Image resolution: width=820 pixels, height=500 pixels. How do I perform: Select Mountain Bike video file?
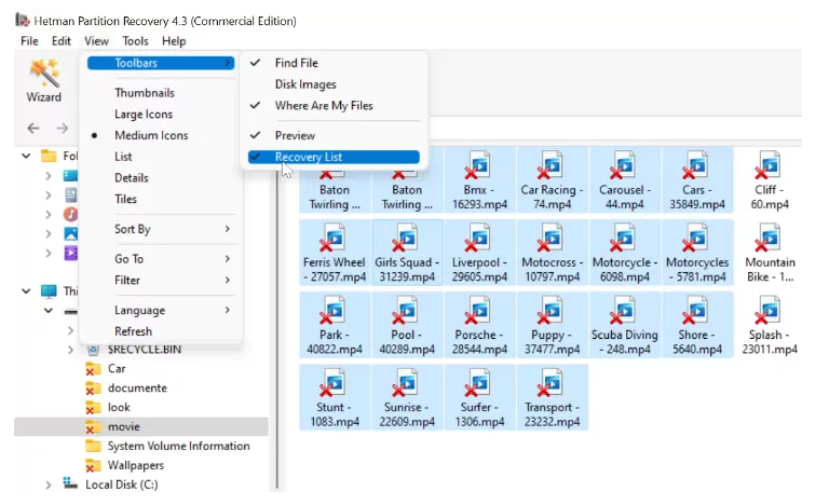769,253
